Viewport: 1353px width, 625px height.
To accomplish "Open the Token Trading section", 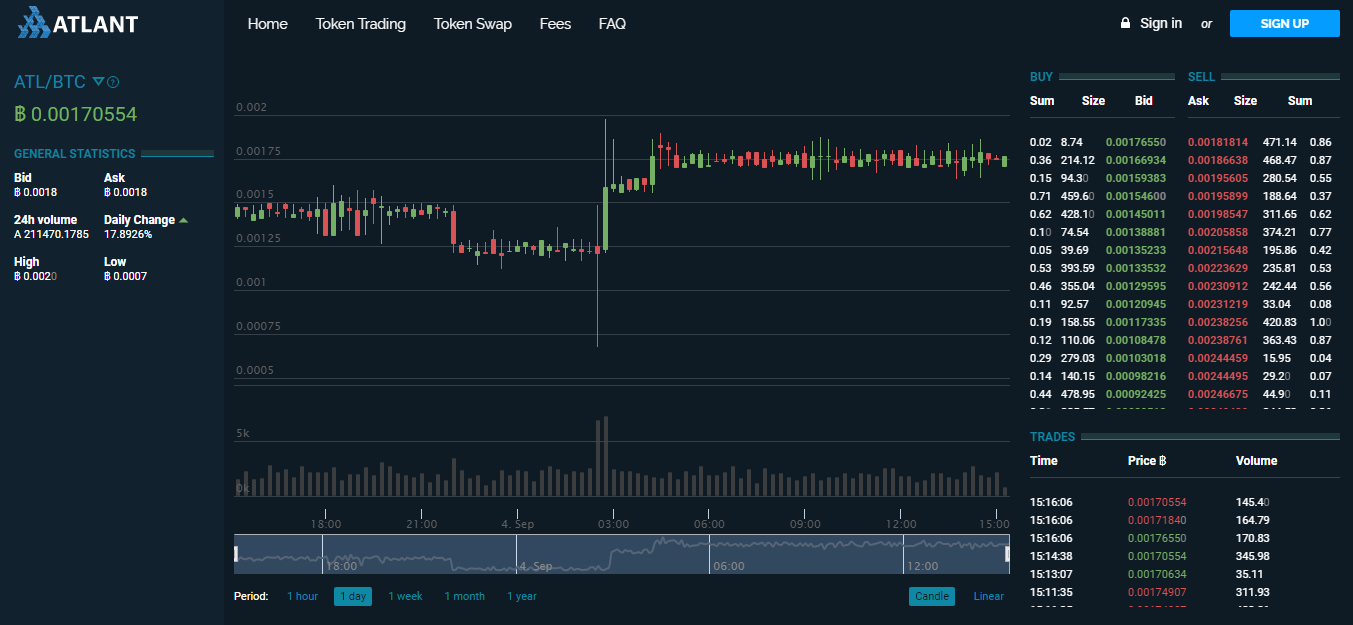I will 361,24.
